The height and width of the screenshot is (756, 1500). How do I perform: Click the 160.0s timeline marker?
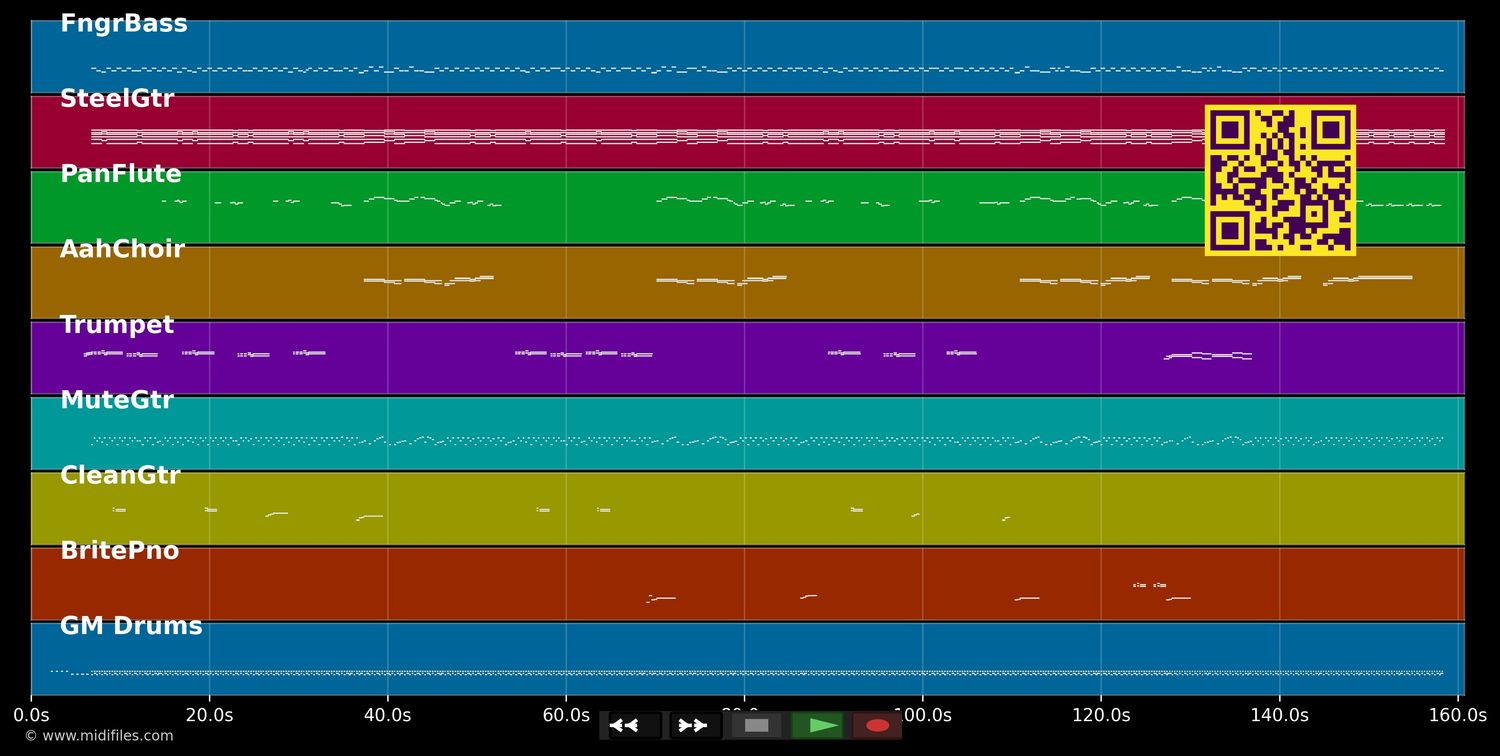1459,714
